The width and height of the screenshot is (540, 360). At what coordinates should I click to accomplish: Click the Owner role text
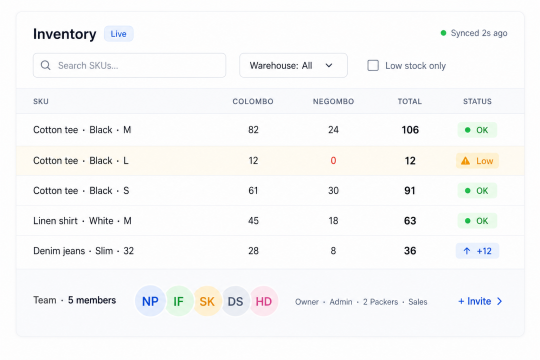[307, 302]
